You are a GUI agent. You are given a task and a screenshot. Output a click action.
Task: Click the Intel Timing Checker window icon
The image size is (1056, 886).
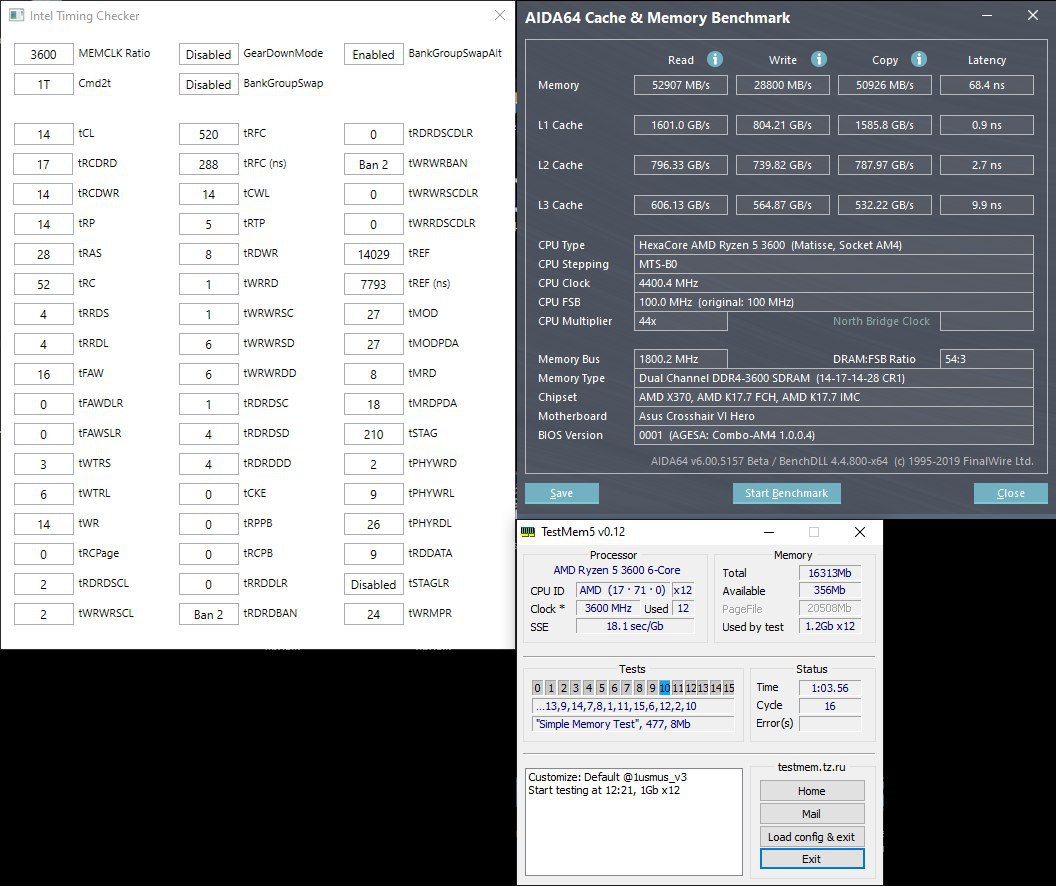click(x=16, y=15)
